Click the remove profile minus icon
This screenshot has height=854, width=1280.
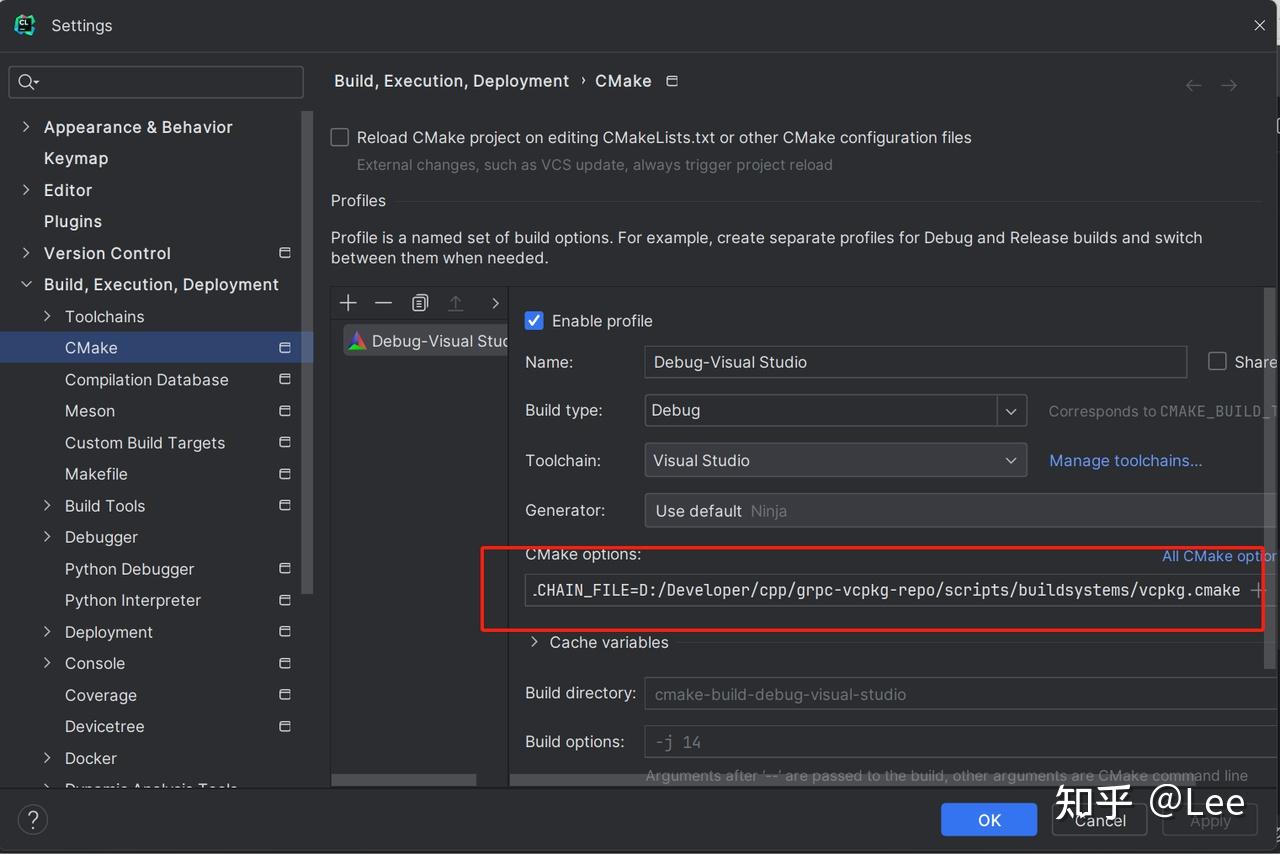coord(383,303)
